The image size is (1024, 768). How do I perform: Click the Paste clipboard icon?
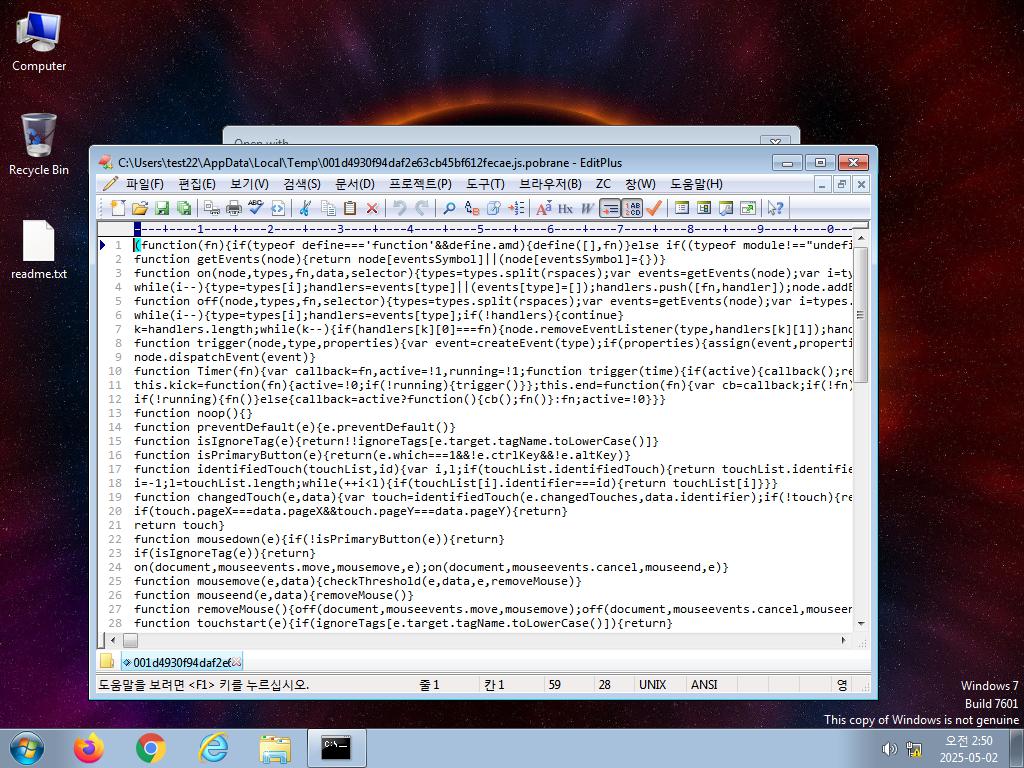350,208
